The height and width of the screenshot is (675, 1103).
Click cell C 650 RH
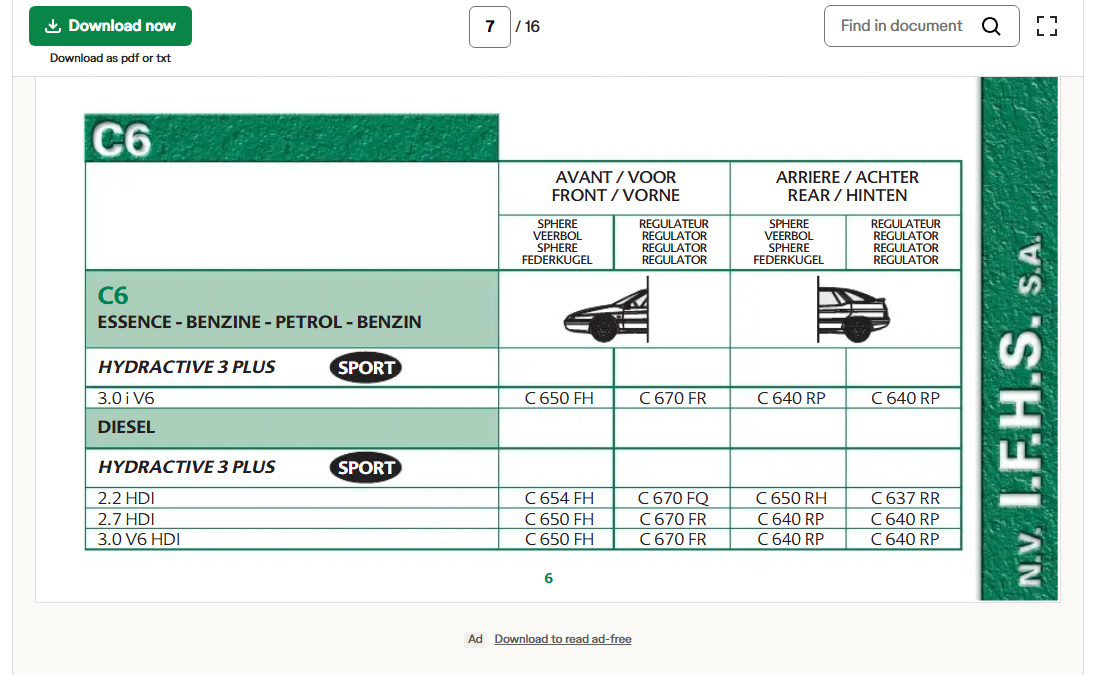(791, 498)
